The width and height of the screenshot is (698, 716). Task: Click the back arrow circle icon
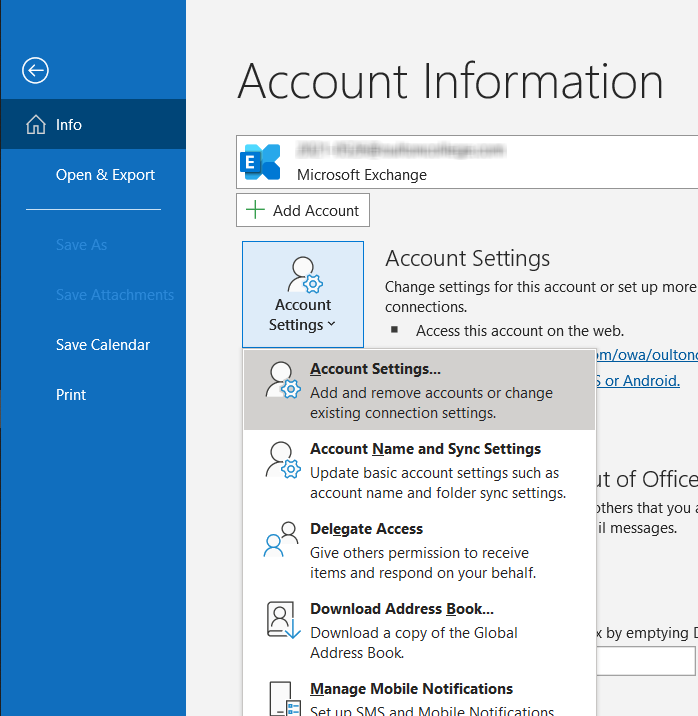click(35, 71)
